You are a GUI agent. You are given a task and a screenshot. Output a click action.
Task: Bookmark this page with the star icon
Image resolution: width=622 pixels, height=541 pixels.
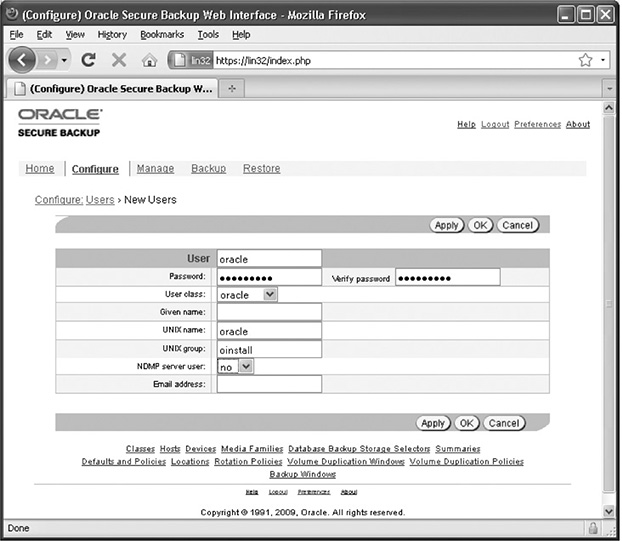click(x=585, y=60)
